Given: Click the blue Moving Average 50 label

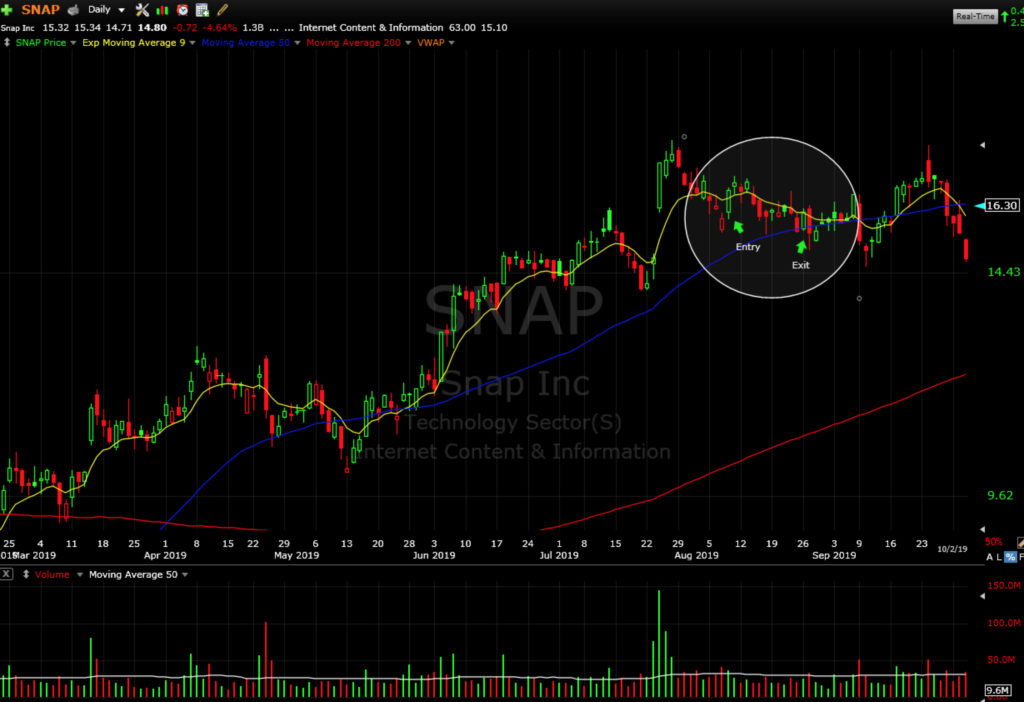Looking at the screenshot, I should [246, 42].
